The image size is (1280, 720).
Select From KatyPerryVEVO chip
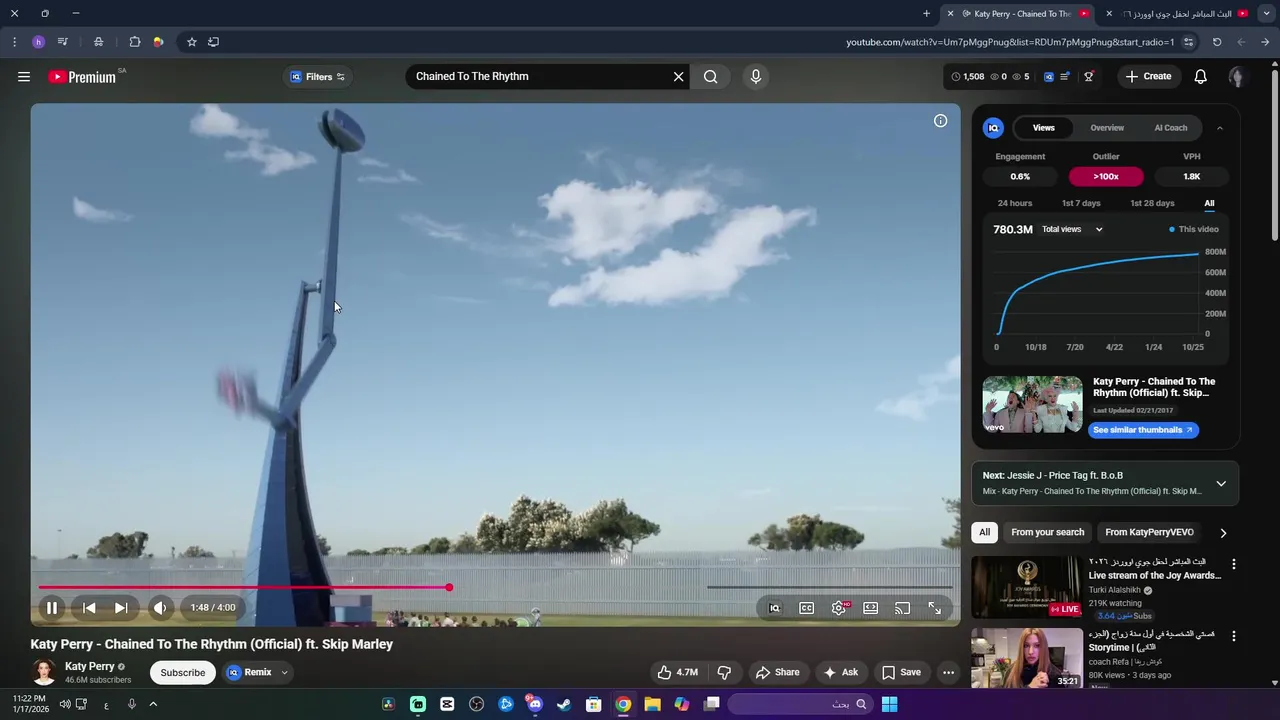pyautogui.click(x=1149, y=532)
